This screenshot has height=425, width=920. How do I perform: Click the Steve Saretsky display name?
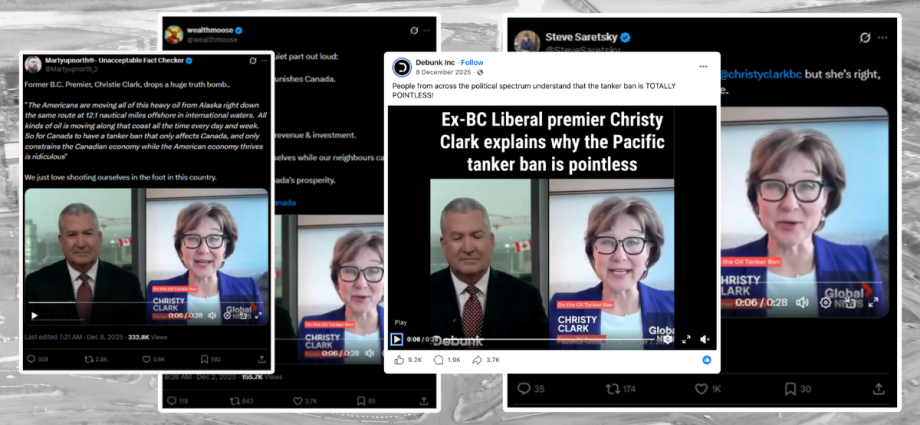point(581,38)
